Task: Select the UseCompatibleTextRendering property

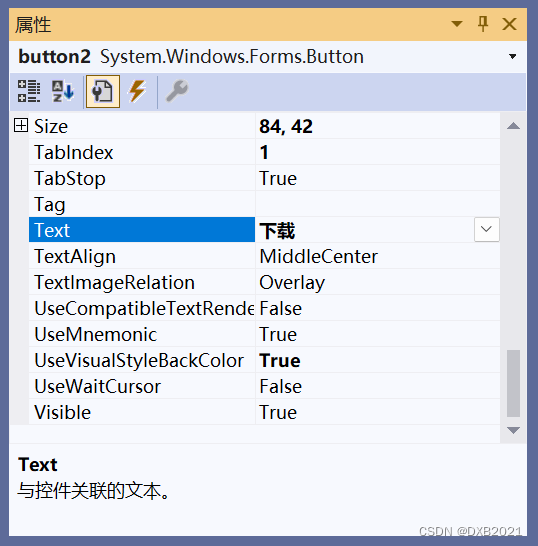Action: click(142, 309)
